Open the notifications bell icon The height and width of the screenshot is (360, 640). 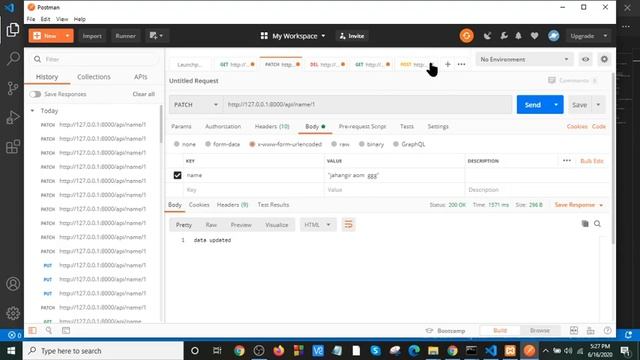tap(518, 36)
